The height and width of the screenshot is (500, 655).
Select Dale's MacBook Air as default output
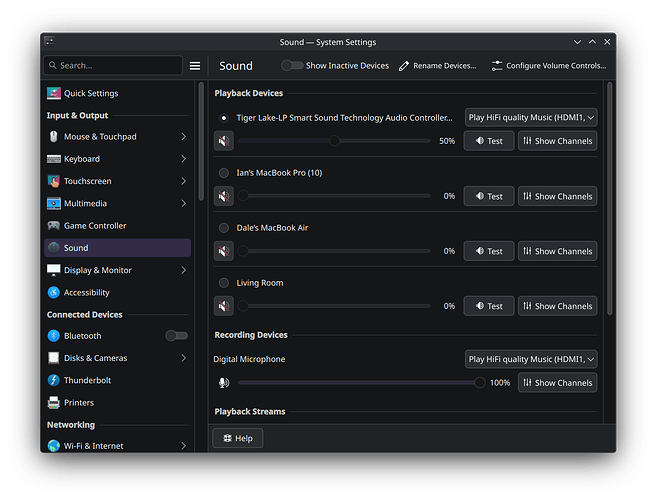pyautogui.click(x=224, y=228)
